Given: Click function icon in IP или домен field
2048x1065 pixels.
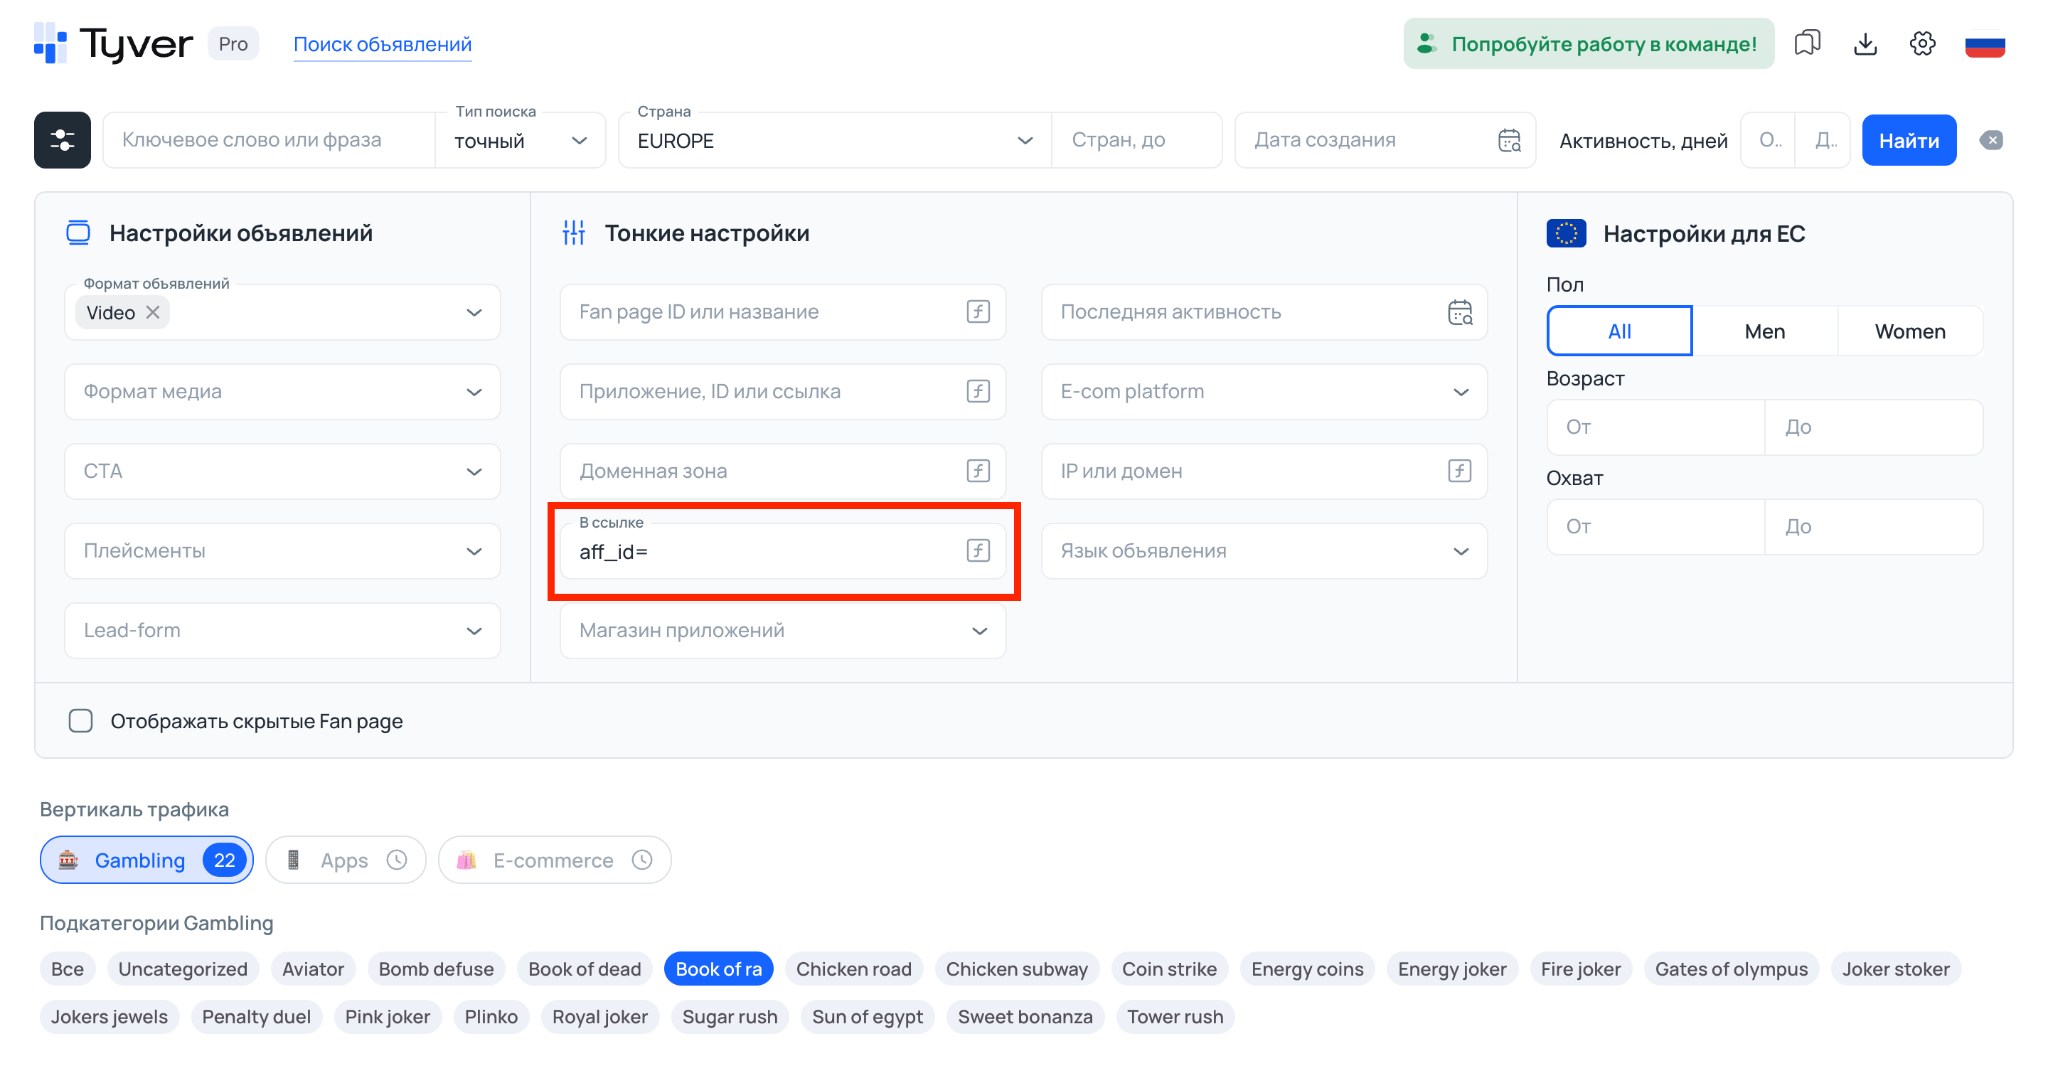Looking at the screenshot, I should (x=1459, y=471).
